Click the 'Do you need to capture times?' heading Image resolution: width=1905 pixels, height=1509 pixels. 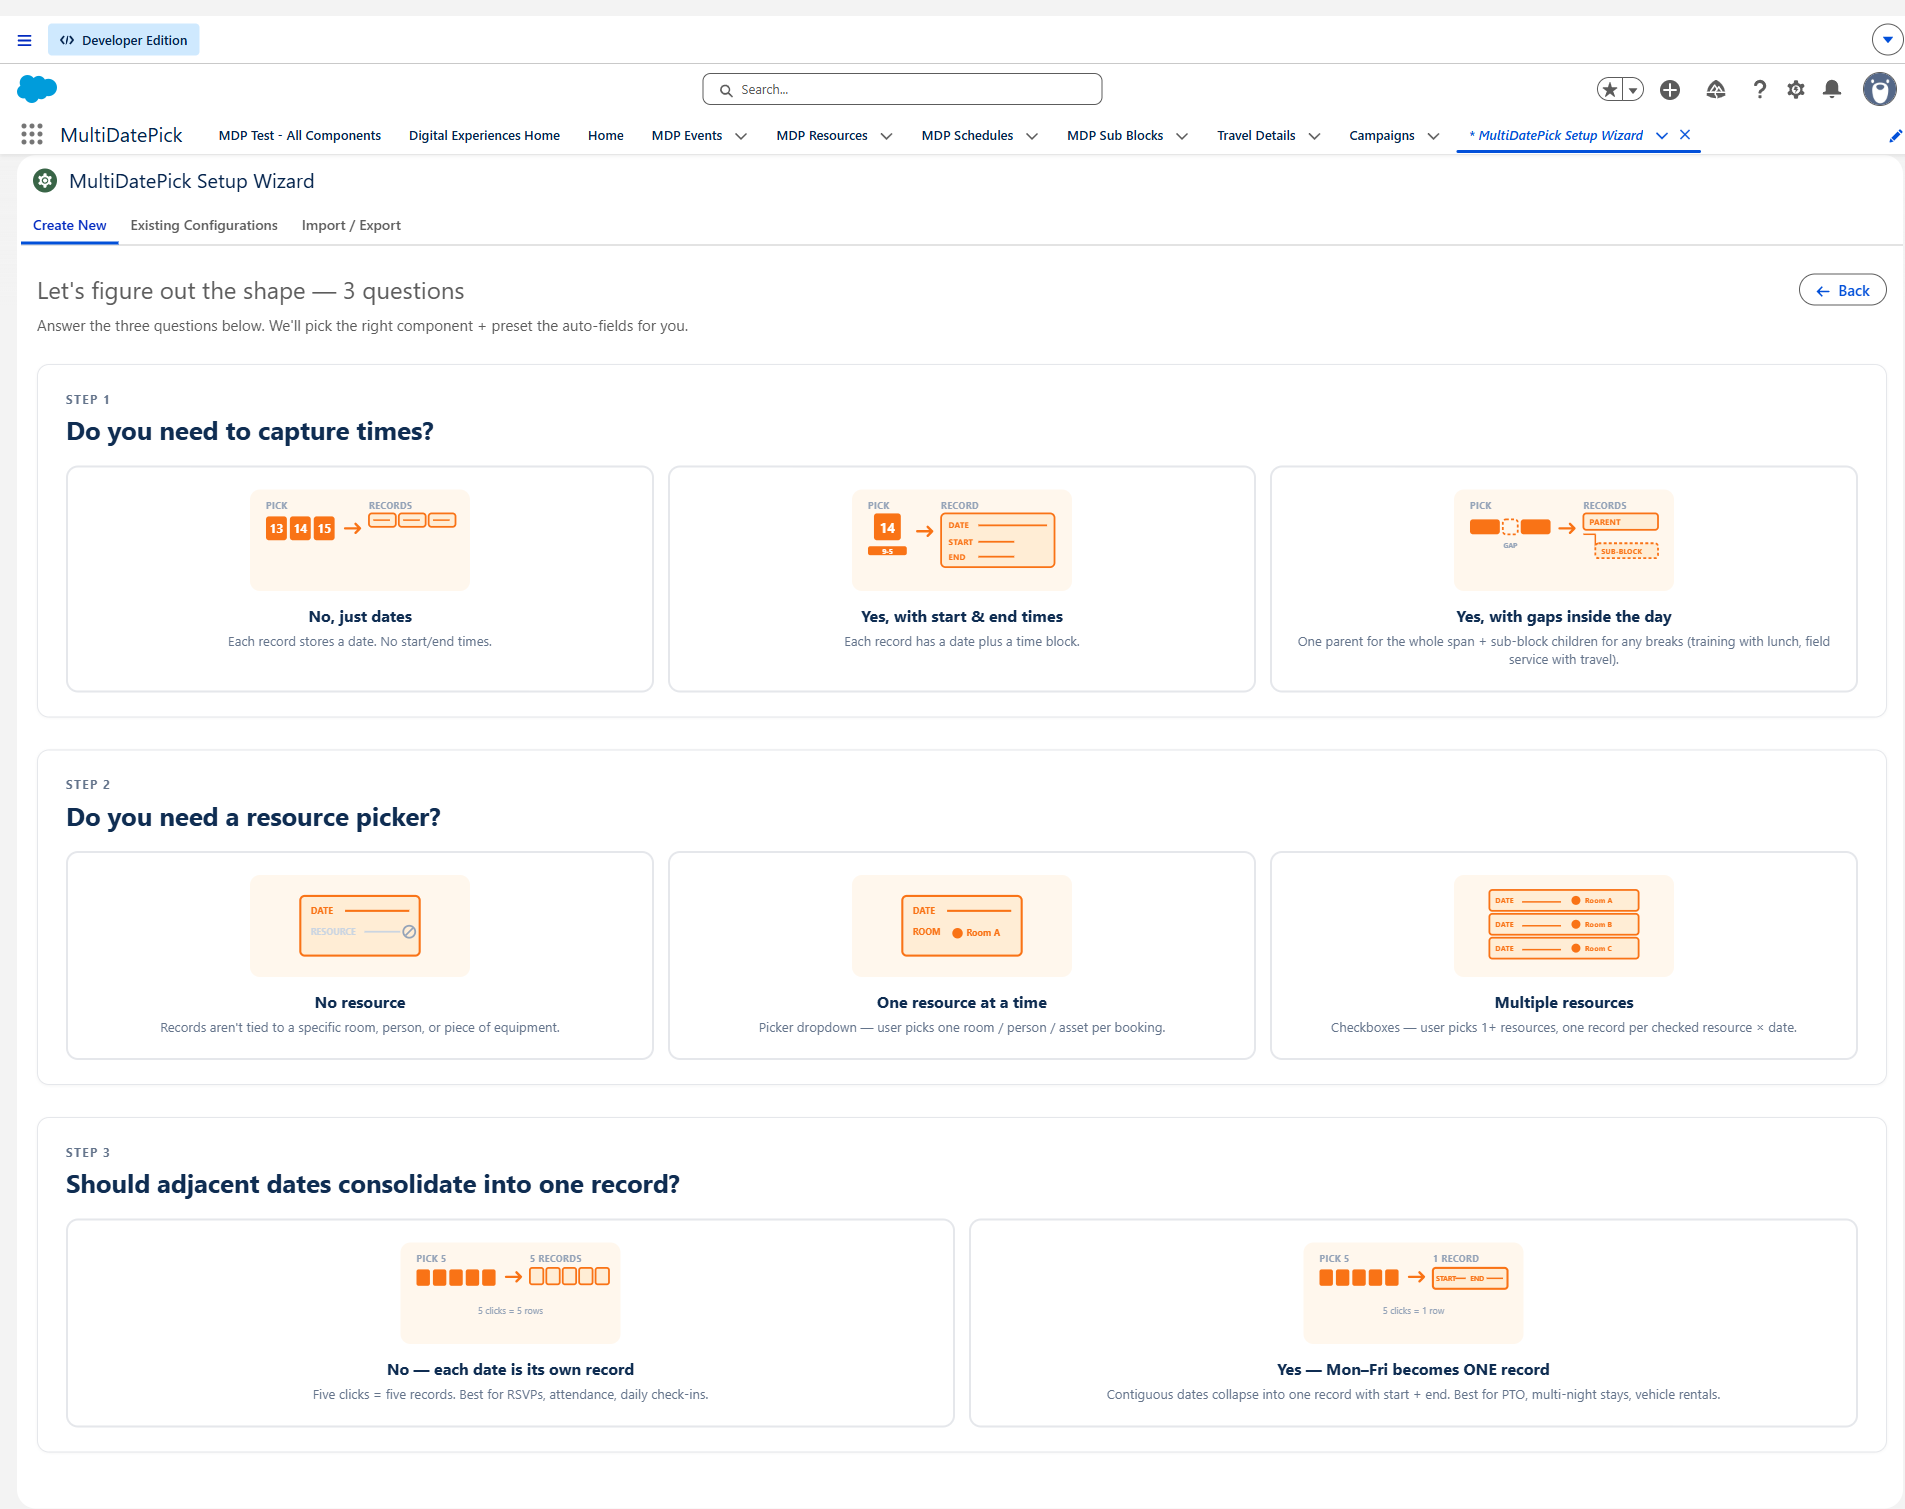coord(250,431)
